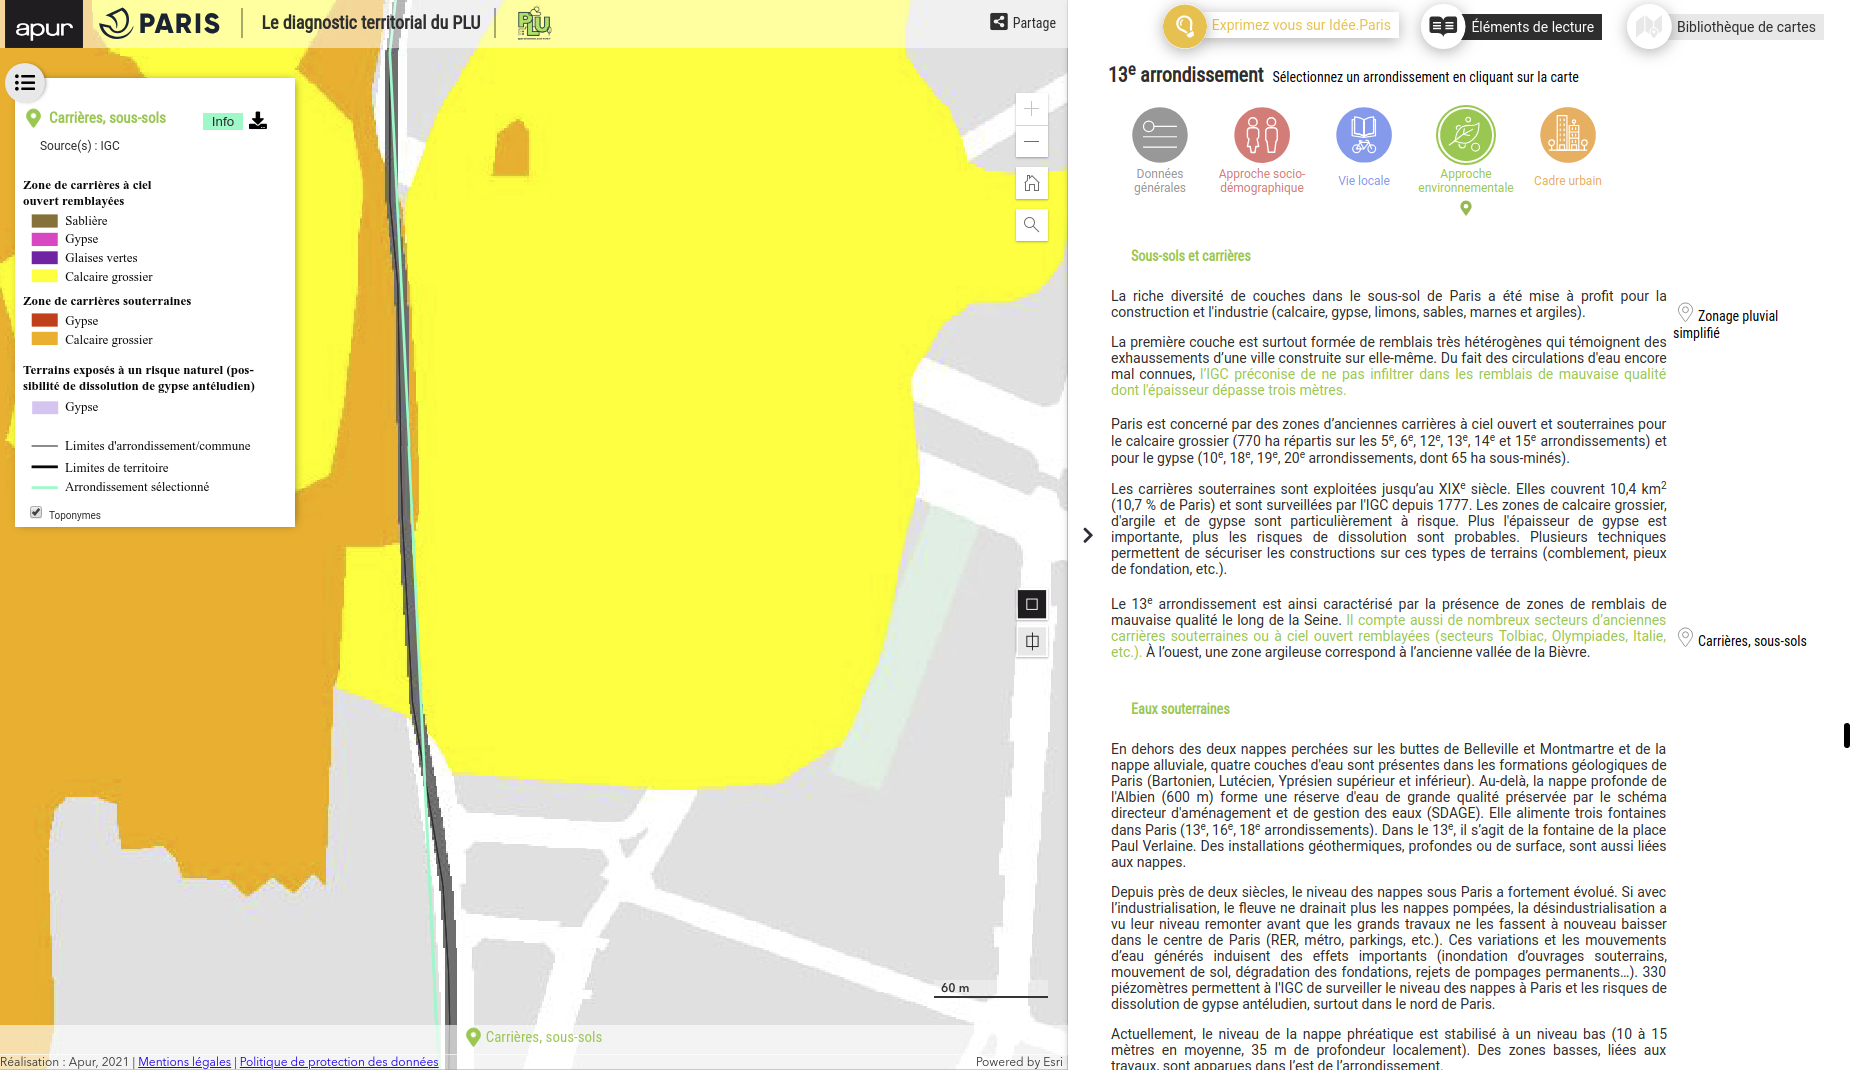Image resolution: width=1850 pixels, height=1070 pixels.
Task: Open the Approche environnementale theme icon
Action: [x=1465, y=135]
